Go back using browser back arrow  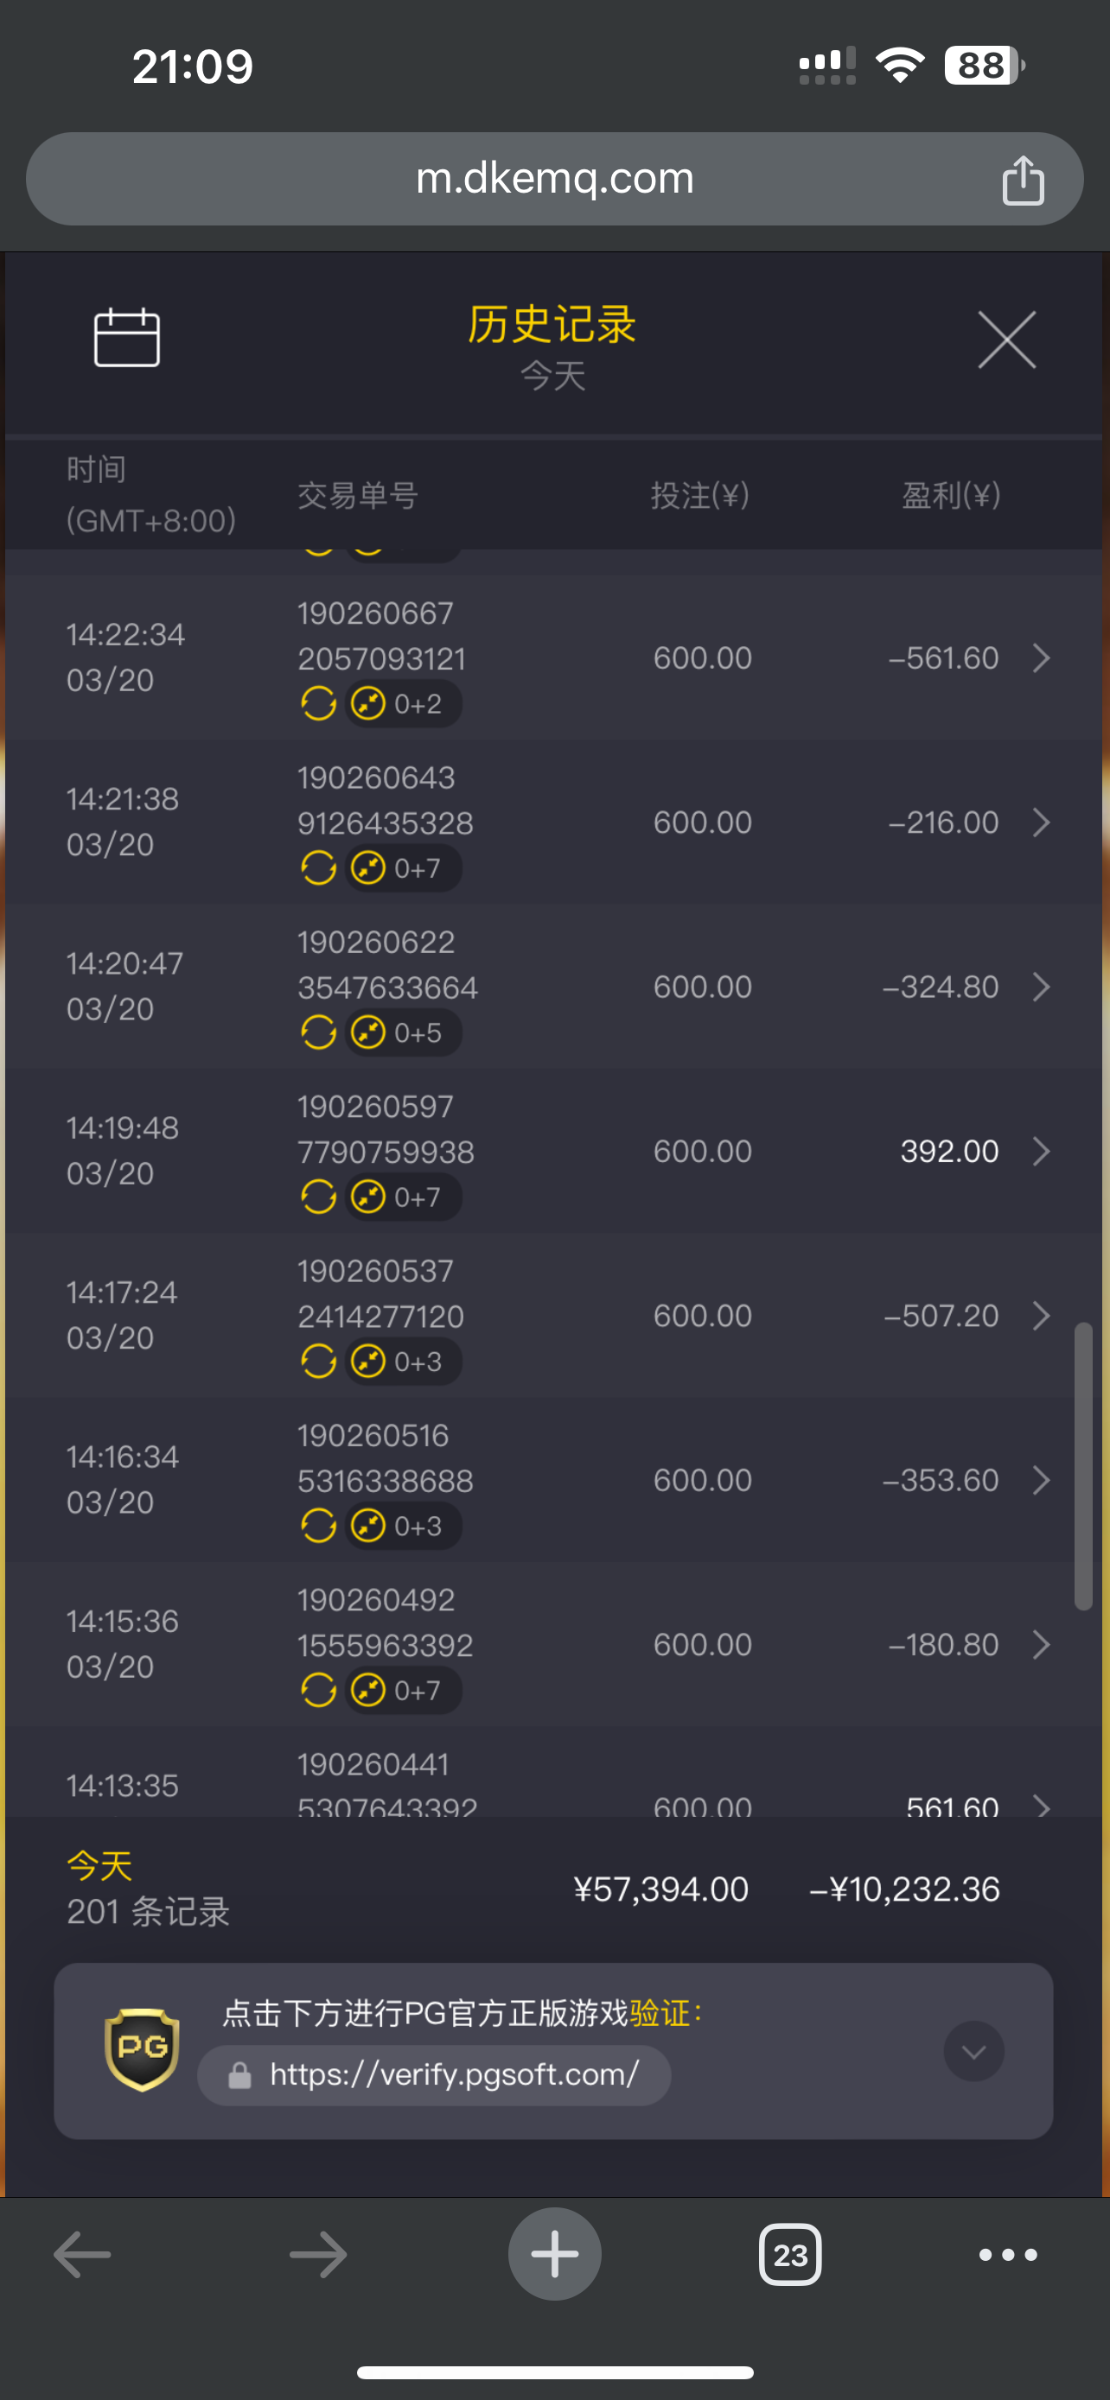[x=82, y=2255]
